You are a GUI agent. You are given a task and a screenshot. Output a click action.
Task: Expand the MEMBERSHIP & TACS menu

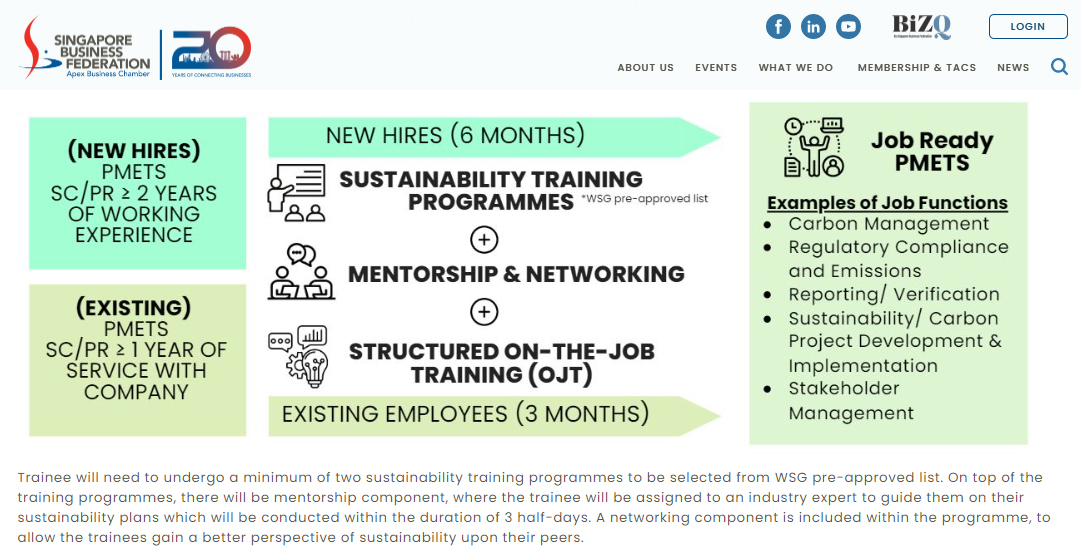click(x=916, y=68)
